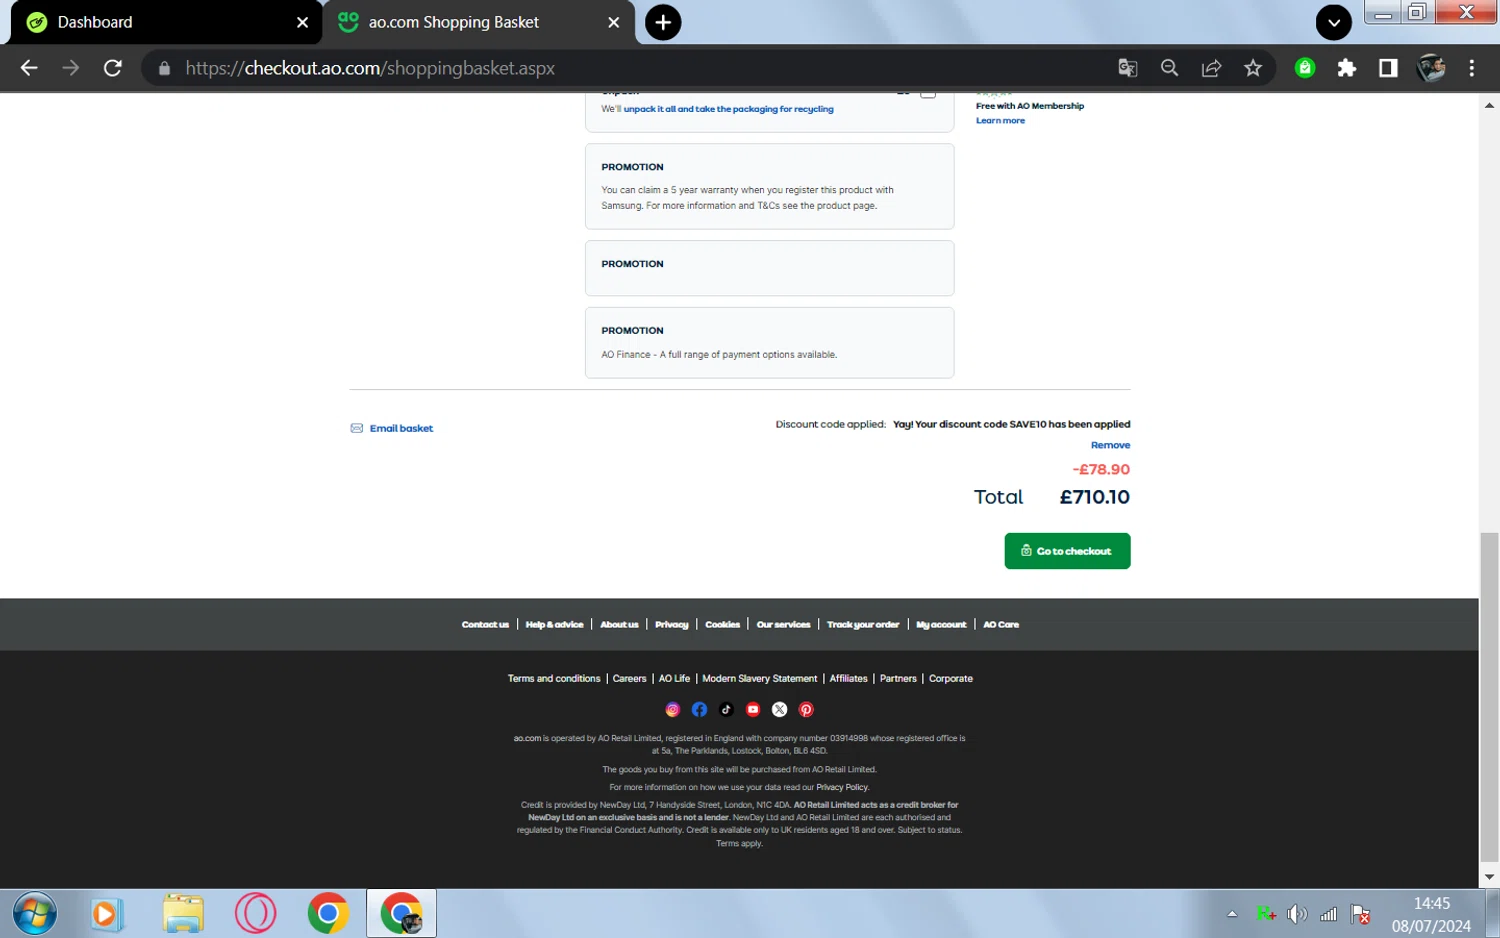1500x938 pixels.
Task: Open the extensions puzzle icon
Action: tap(1347, 68)
